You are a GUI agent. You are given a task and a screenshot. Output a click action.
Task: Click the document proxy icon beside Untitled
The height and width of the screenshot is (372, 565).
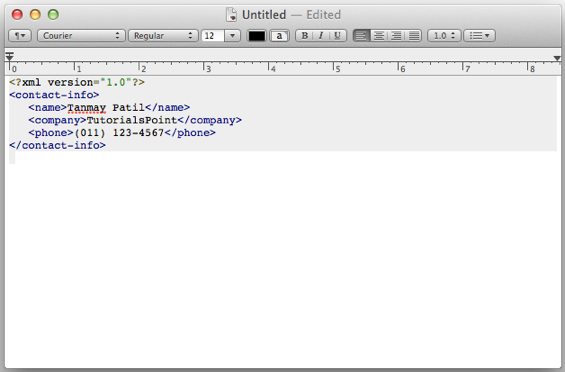coord(231,15)
